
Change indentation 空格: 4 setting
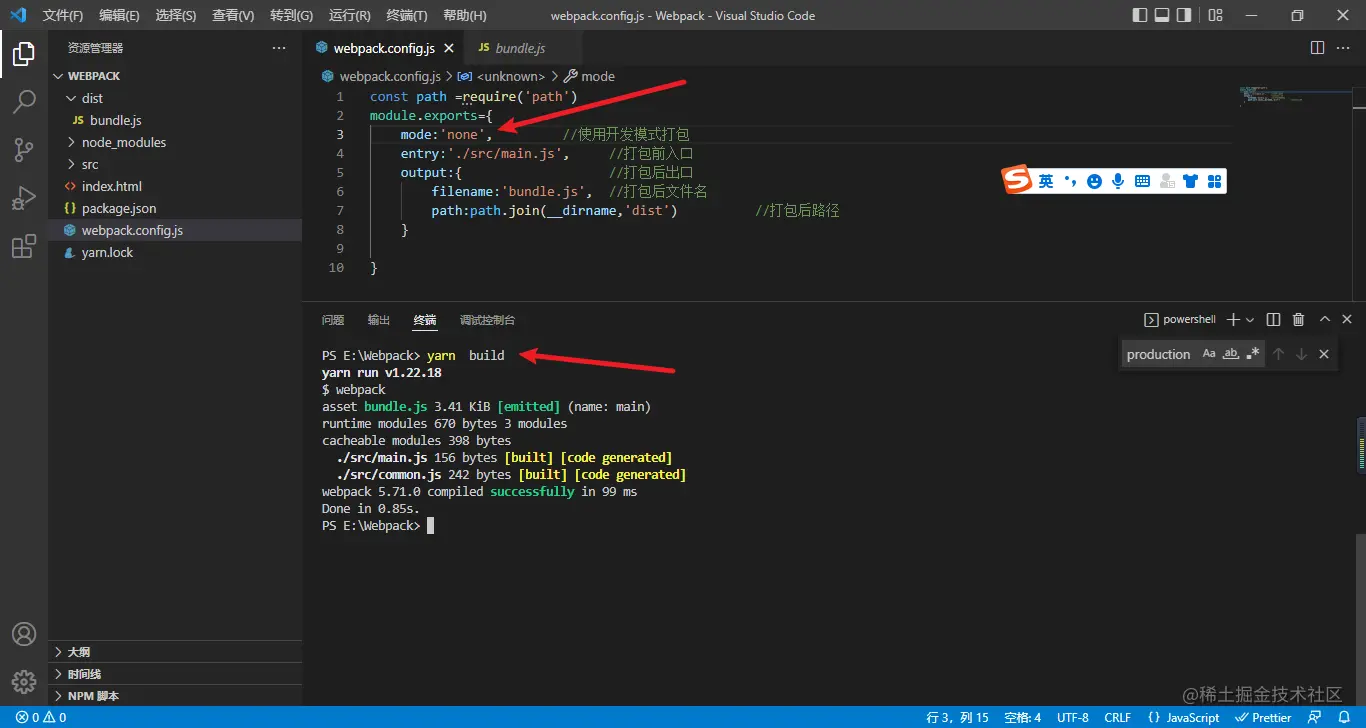1022,717
